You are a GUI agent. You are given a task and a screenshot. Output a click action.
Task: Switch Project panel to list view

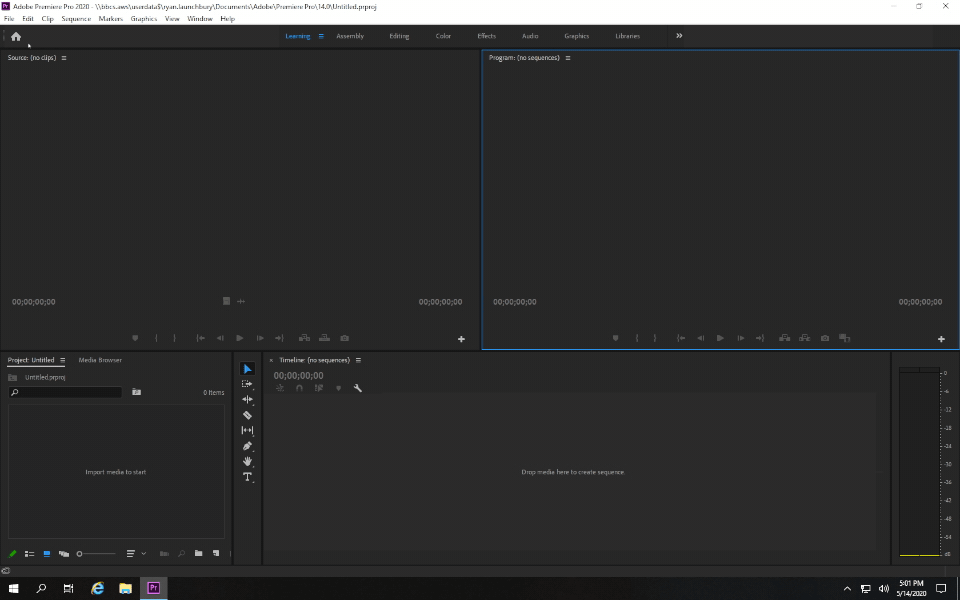pos(30,553)
